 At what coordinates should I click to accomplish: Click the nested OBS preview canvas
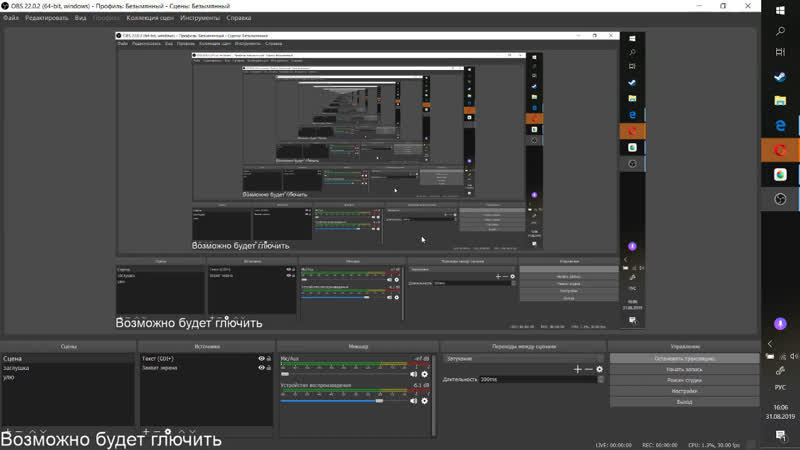[x=380, y=180]
